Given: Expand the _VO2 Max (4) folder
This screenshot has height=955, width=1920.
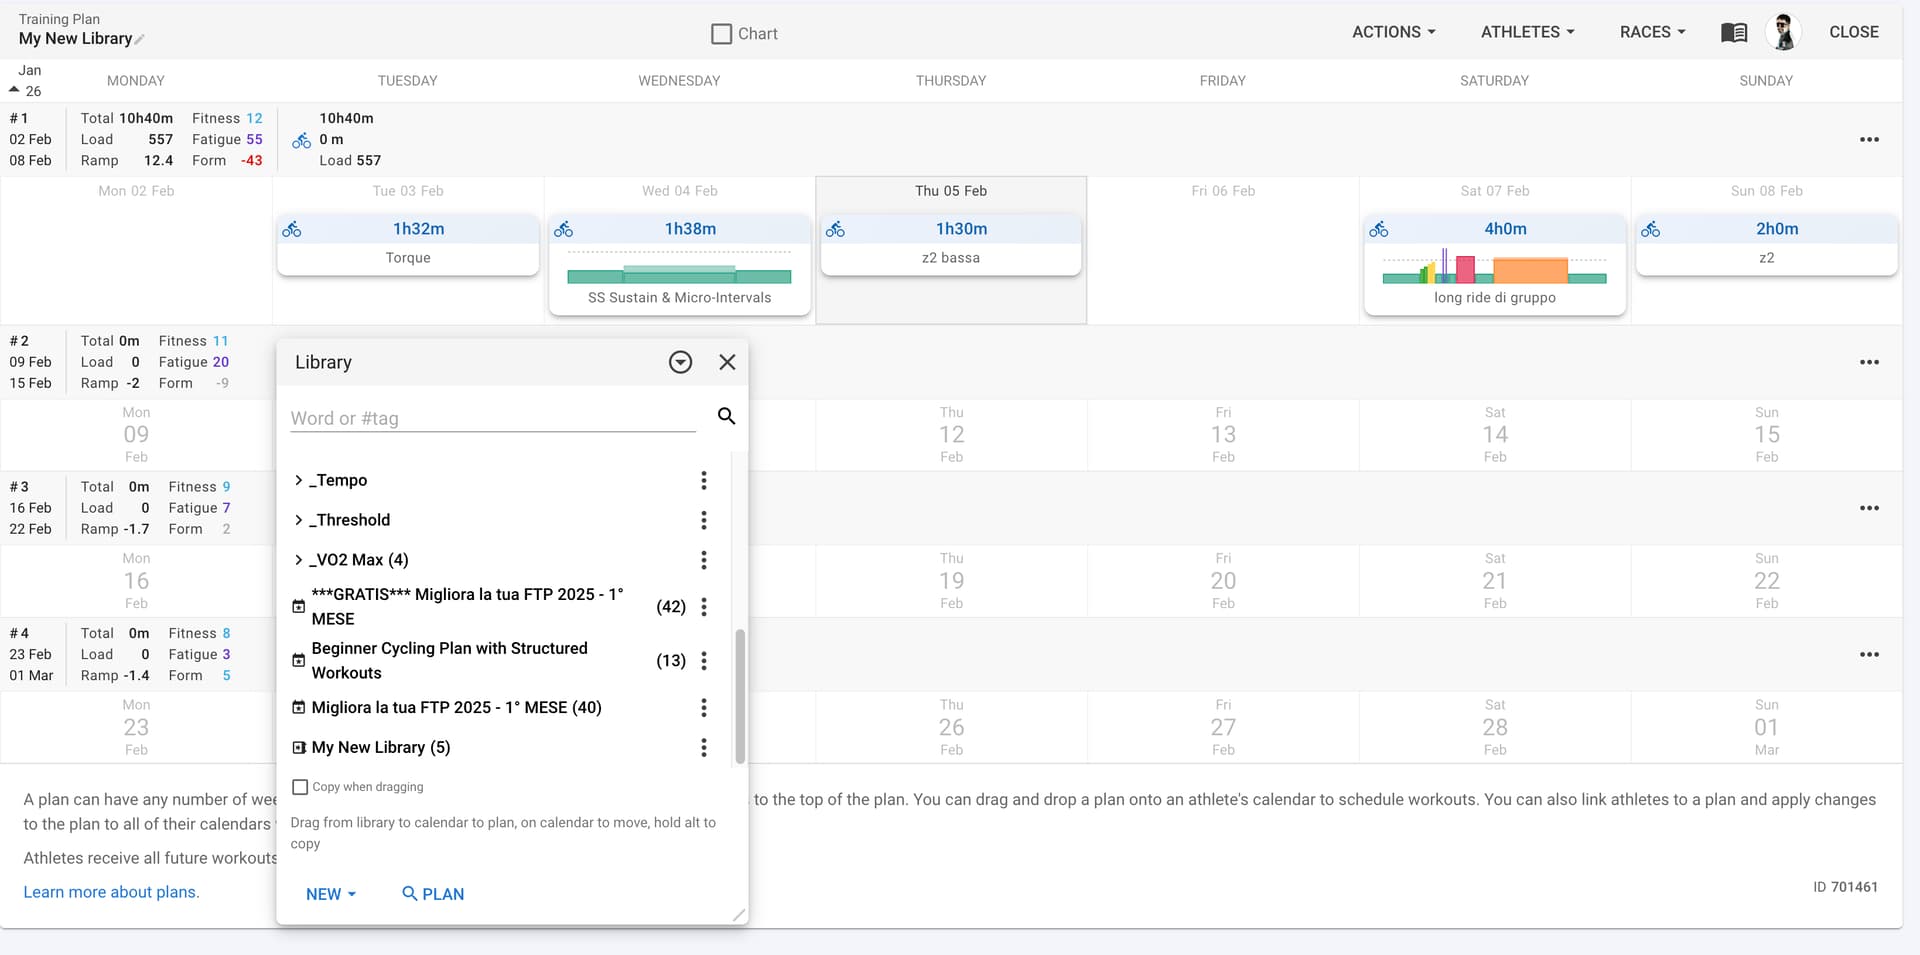Looking at the screenshot, I should point(298,560).
